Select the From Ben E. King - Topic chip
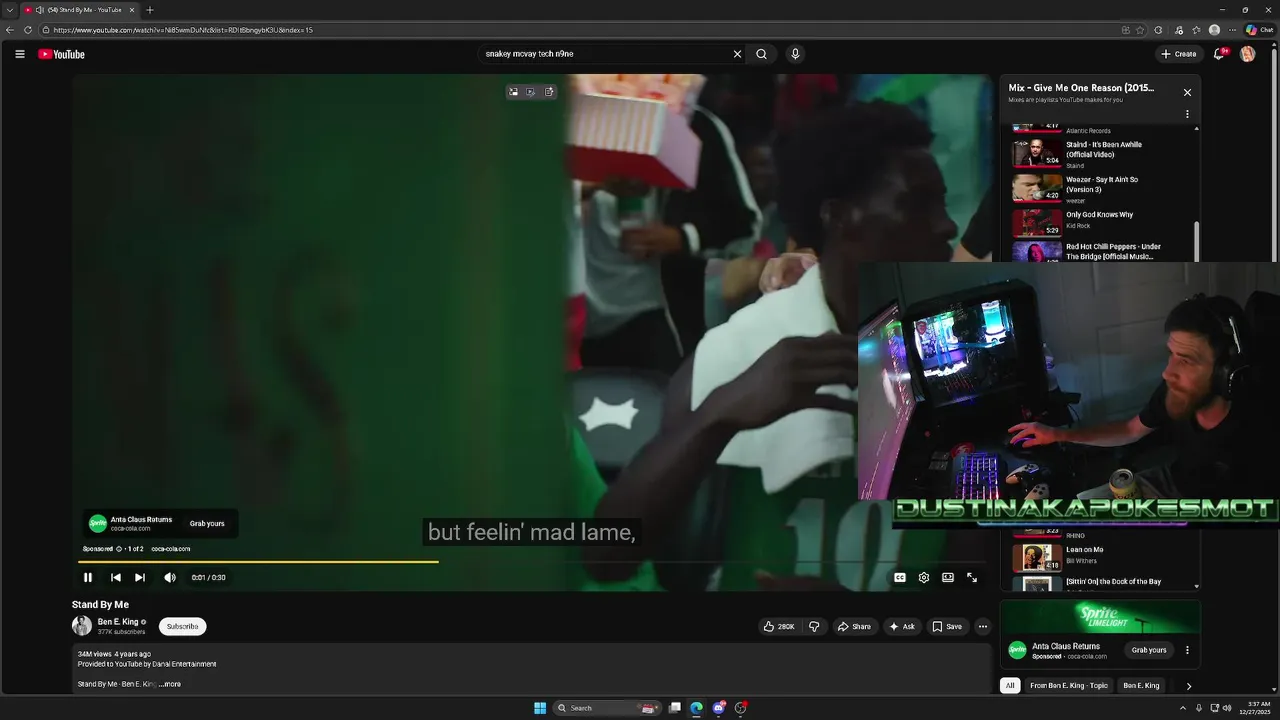This screenshot has height=720, width=1280. [1069, 685]
